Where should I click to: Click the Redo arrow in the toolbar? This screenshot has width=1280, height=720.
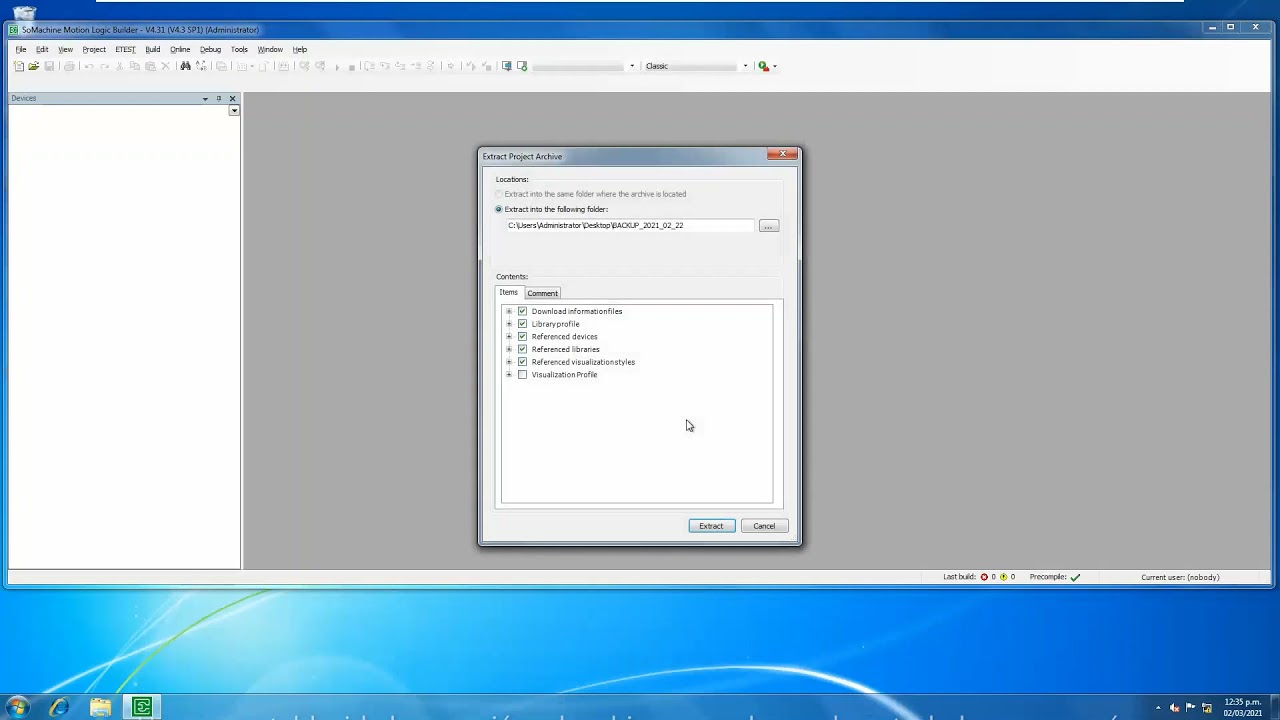pyautogui.click(x=104, y=66)
